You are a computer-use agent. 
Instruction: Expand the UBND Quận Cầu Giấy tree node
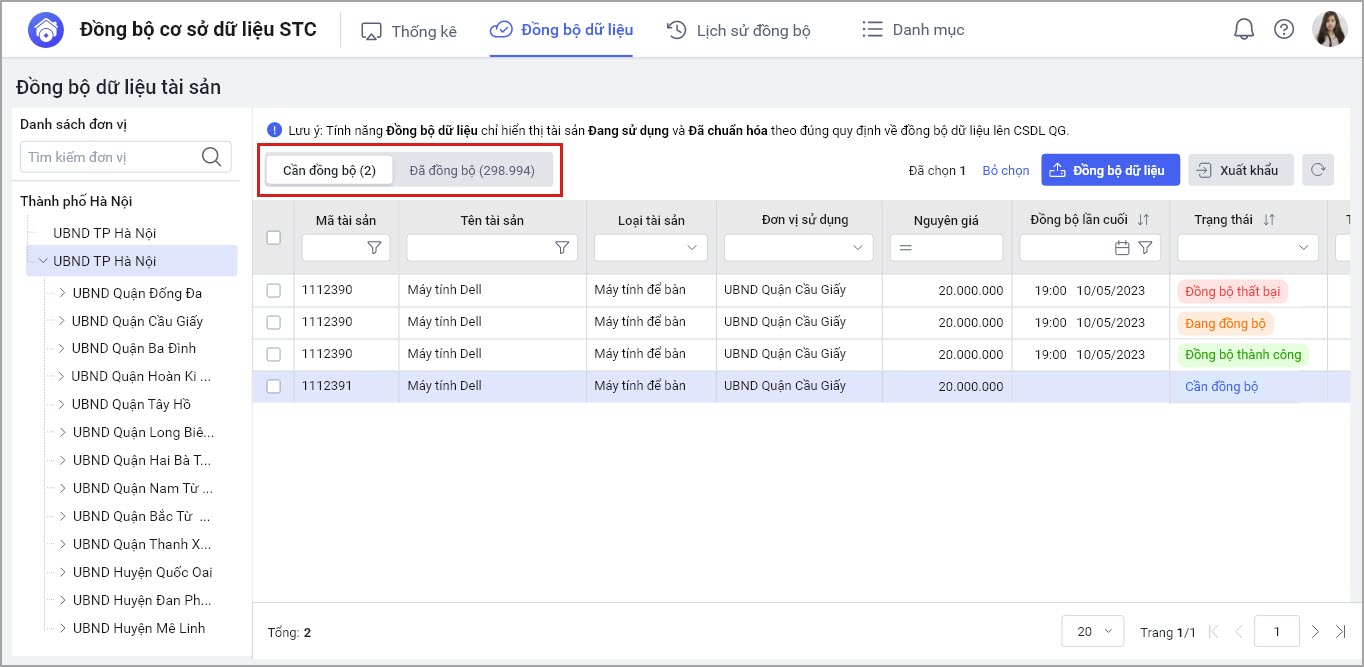tap(62, 321)
